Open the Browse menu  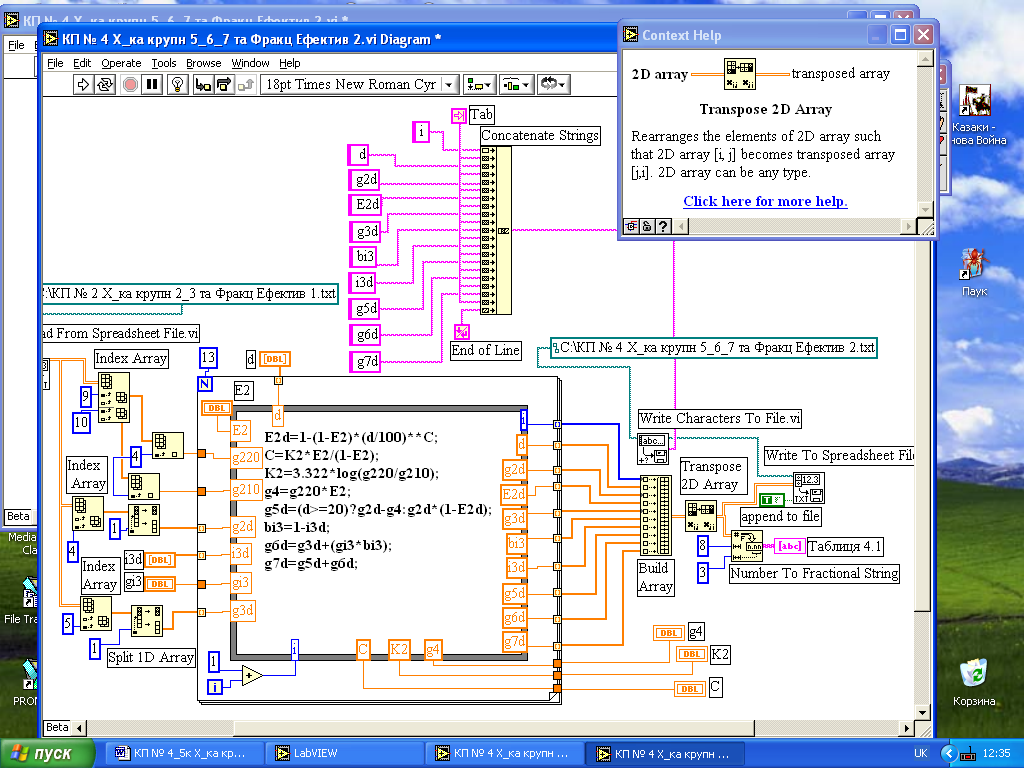pos(203,63)
